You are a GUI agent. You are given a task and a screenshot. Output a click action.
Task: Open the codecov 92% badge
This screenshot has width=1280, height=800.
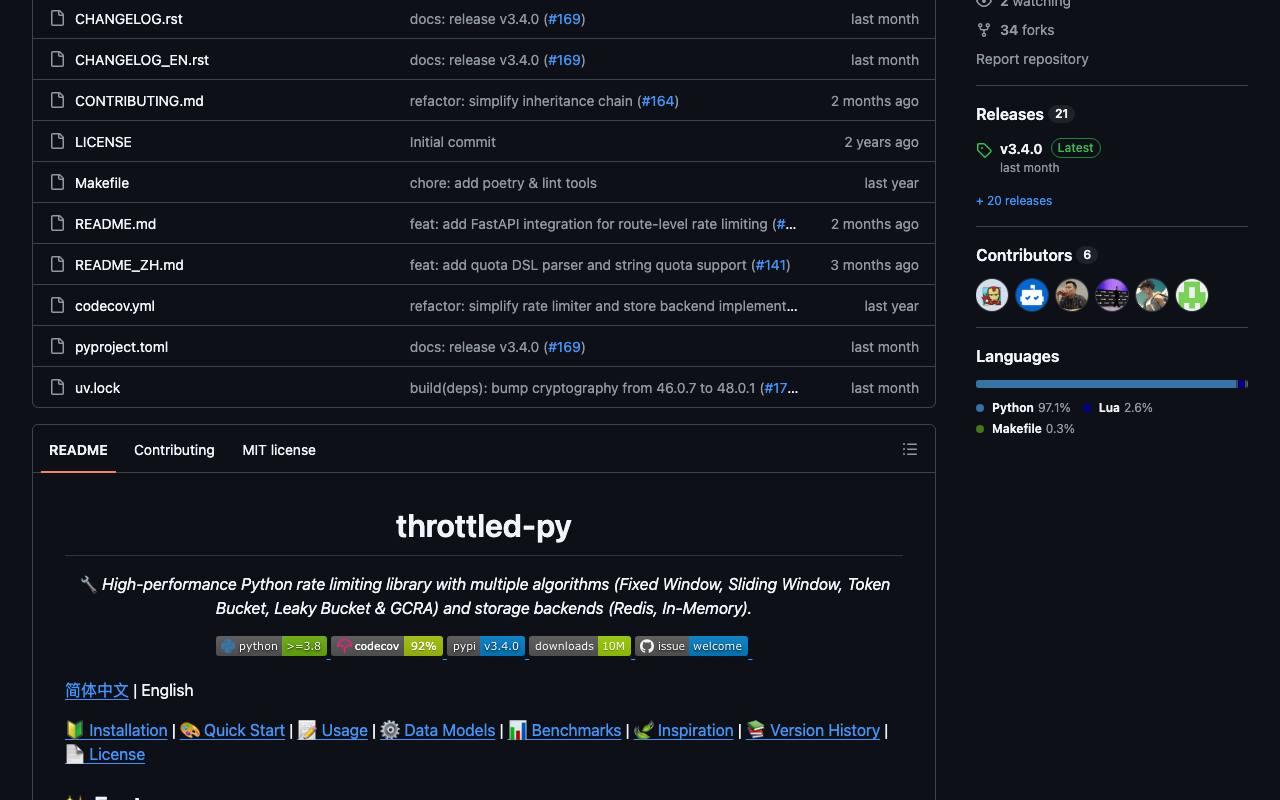[387, 646]
